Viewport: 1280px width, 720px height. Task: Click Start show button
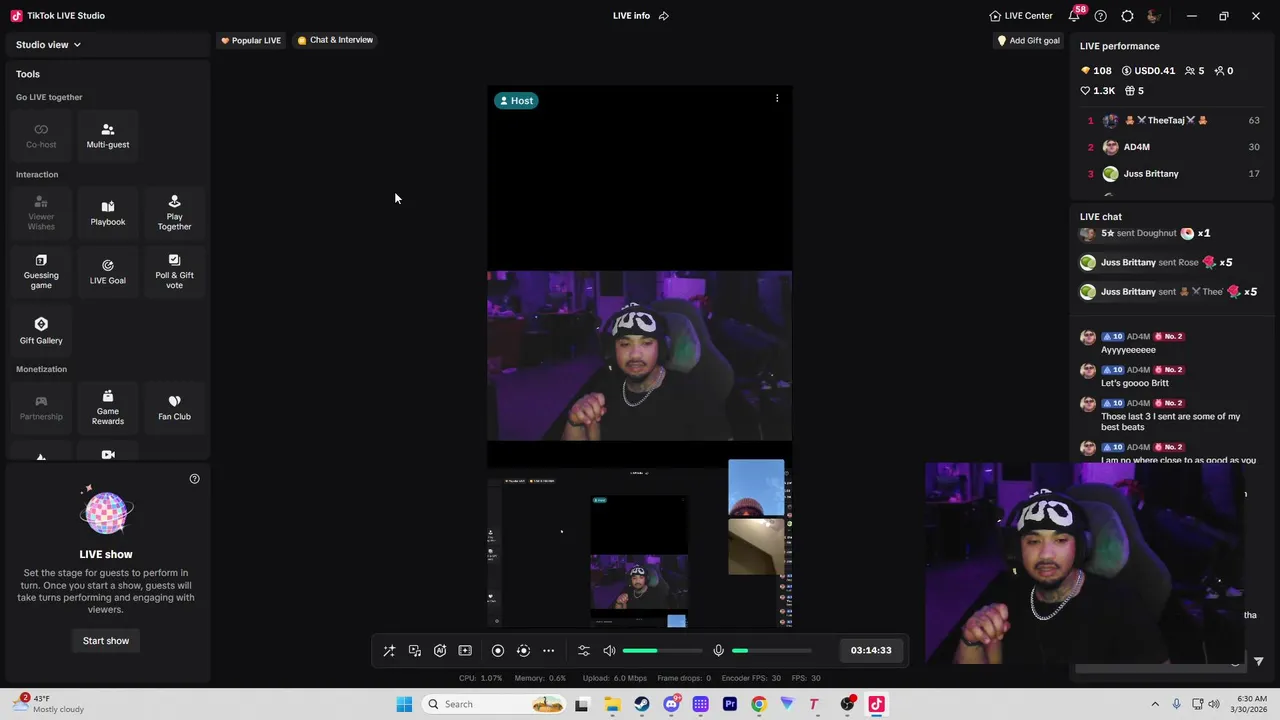click(x=106, y=641)
